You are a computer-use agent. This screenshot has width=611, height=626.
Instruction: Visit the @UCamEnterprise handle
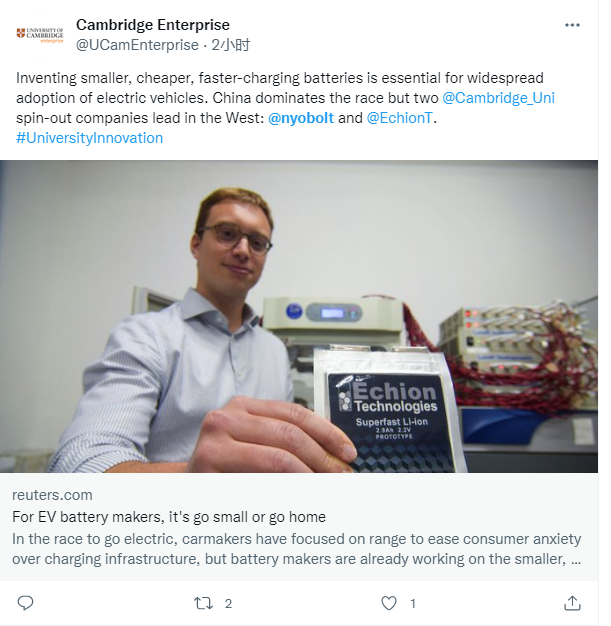pyautogui.click(x=137, y=45)
